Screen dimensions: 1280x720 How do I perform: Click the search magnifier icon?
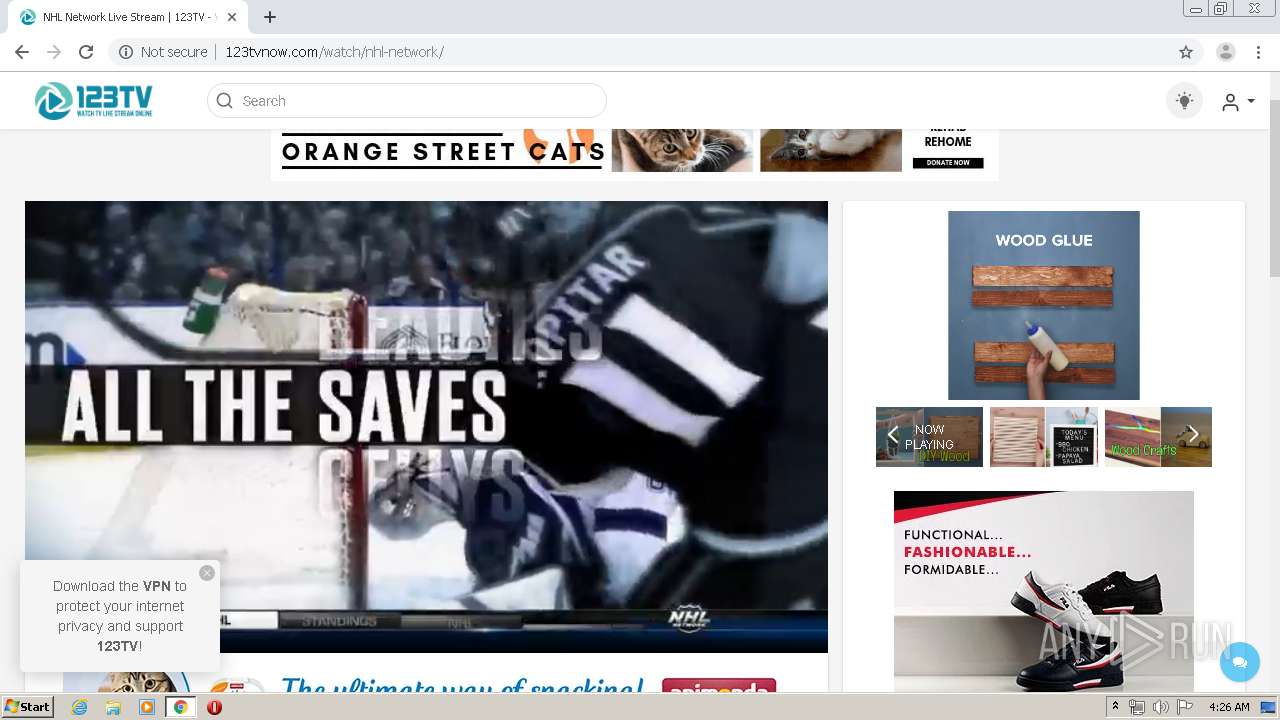point(225,101)
